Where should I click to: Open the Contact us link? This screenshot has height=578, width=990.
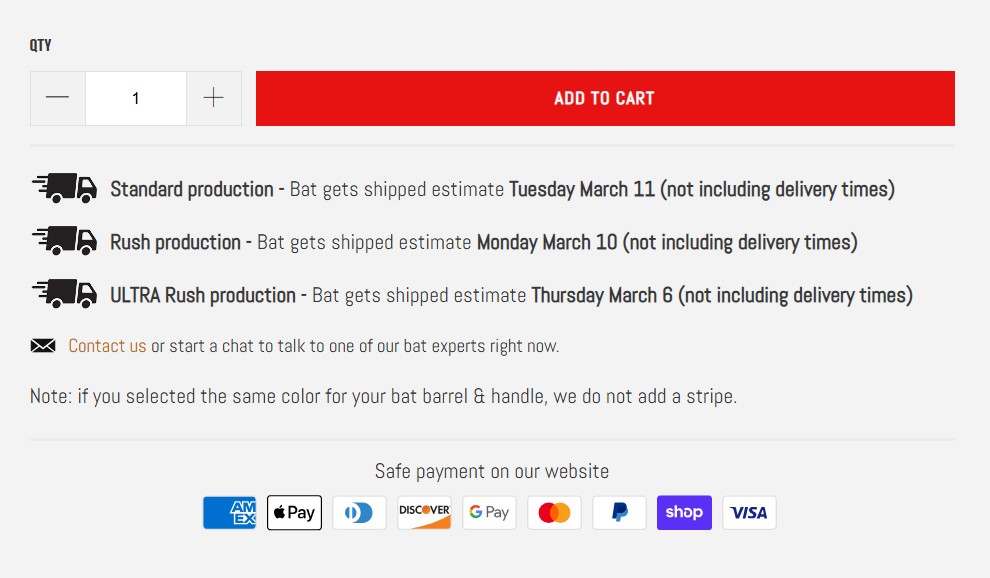tap(107, 345)
